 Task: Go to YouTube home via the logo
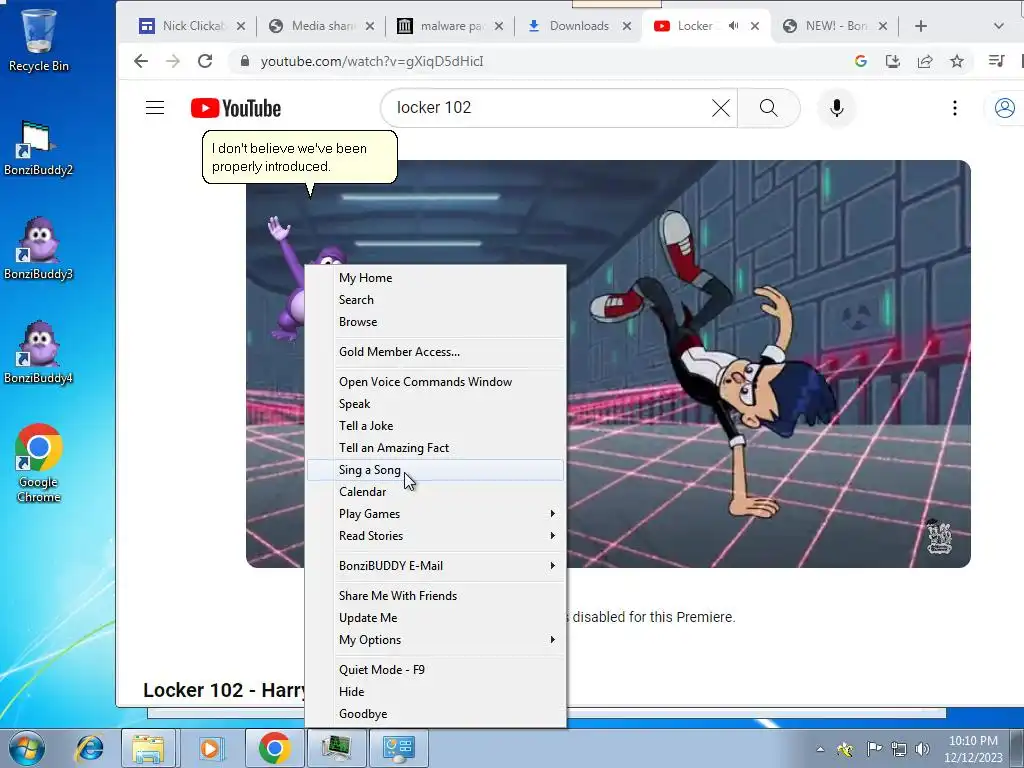(236, 108)
